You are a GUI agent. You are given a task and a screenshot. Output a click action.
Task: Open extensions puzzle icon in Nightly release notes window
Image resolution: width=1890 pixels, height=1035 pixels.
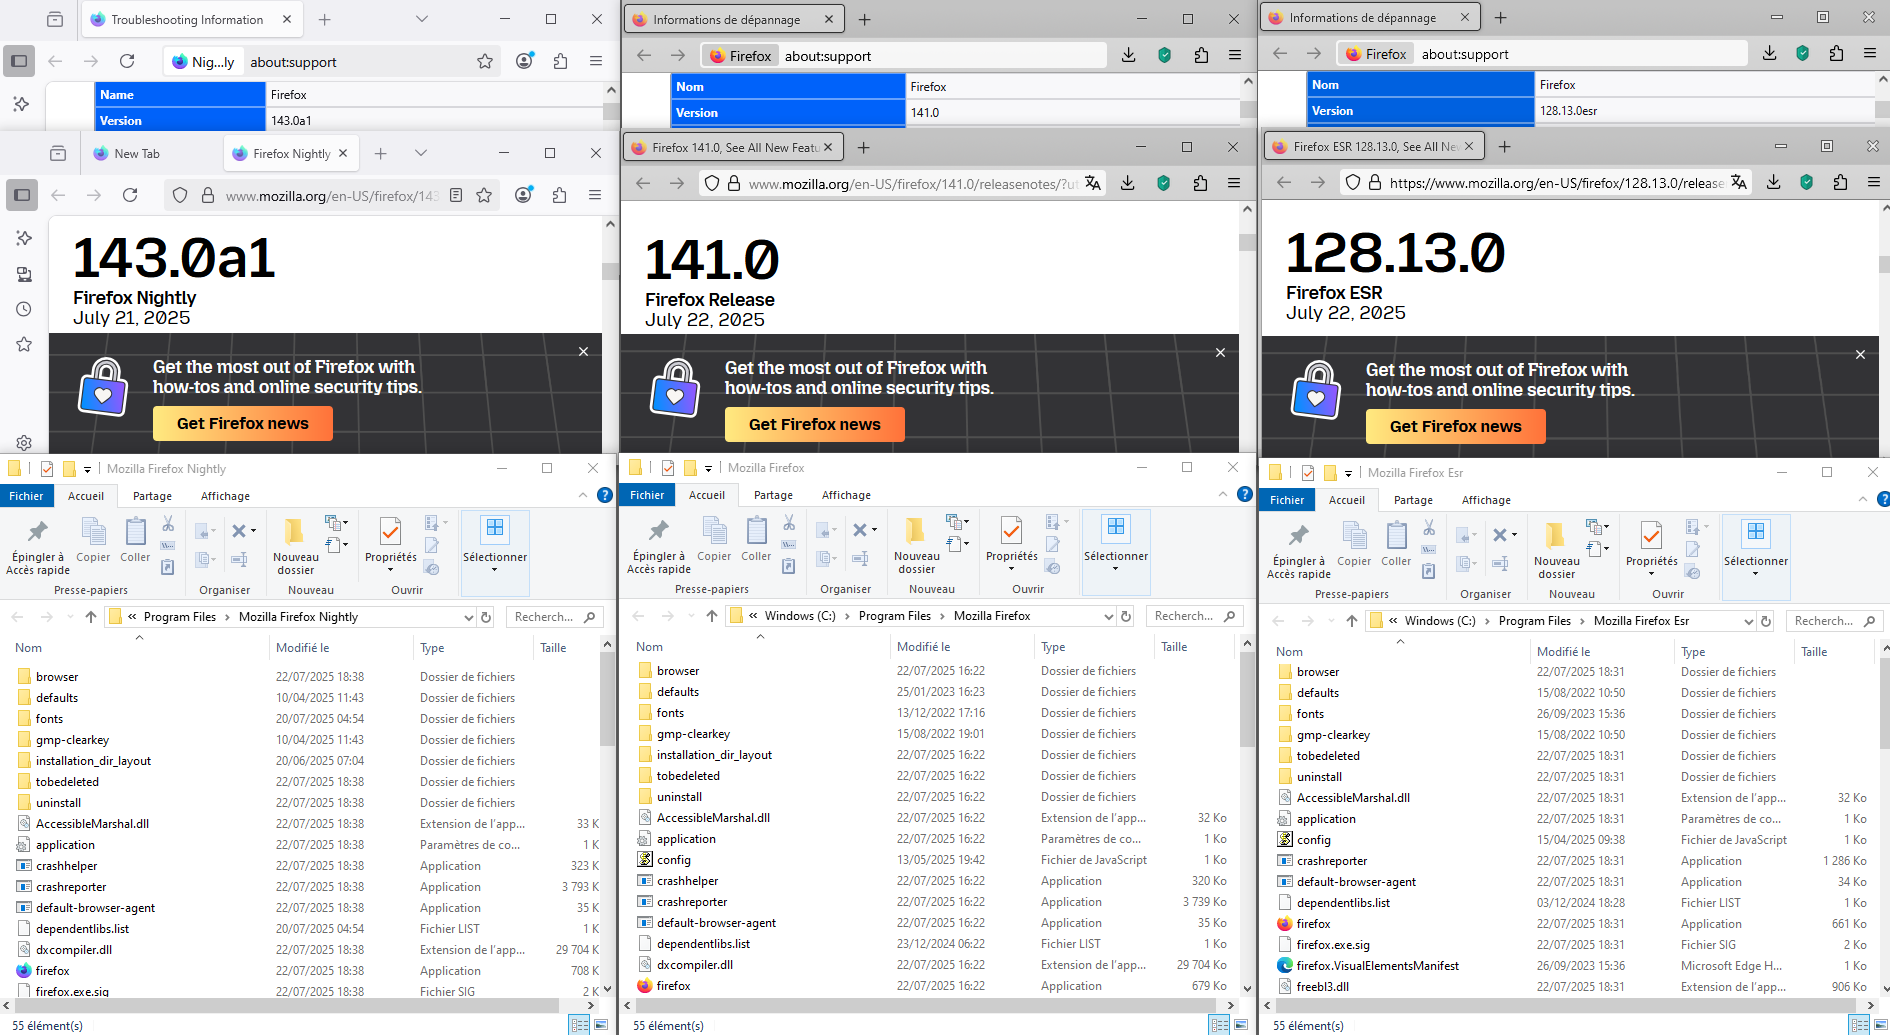tap(559, 195)
